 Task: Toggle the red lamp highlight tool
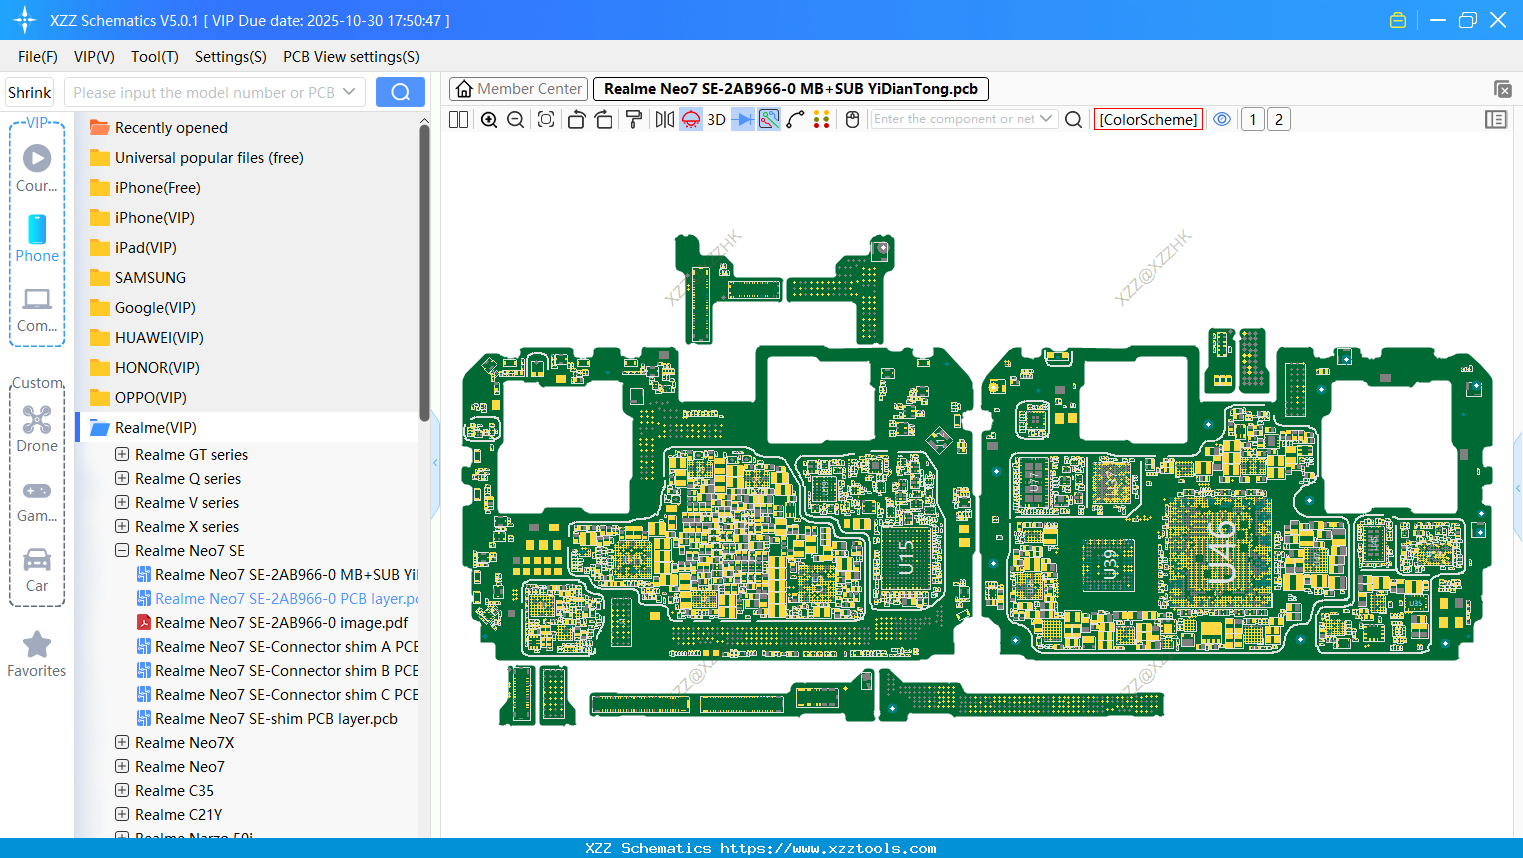click(x=691, y=119)
